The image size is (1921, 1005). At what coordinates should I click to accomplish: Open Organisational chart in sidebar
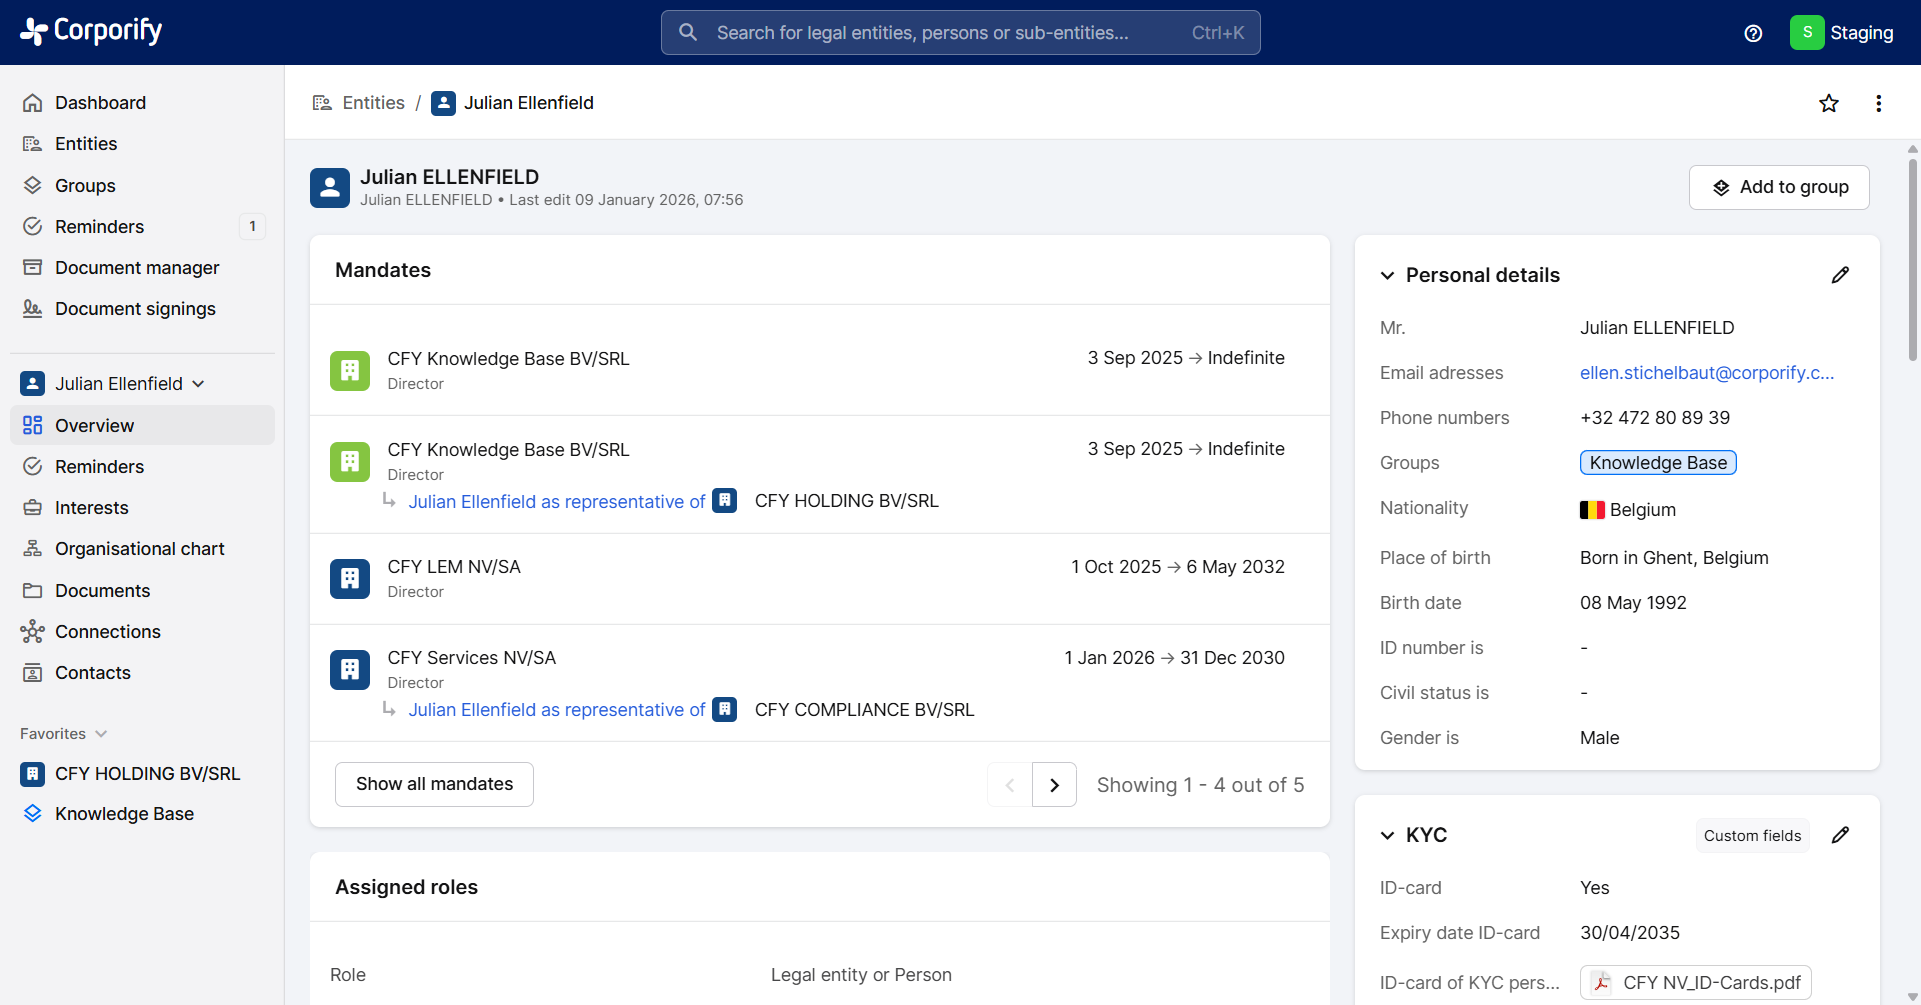coord(139,549)
